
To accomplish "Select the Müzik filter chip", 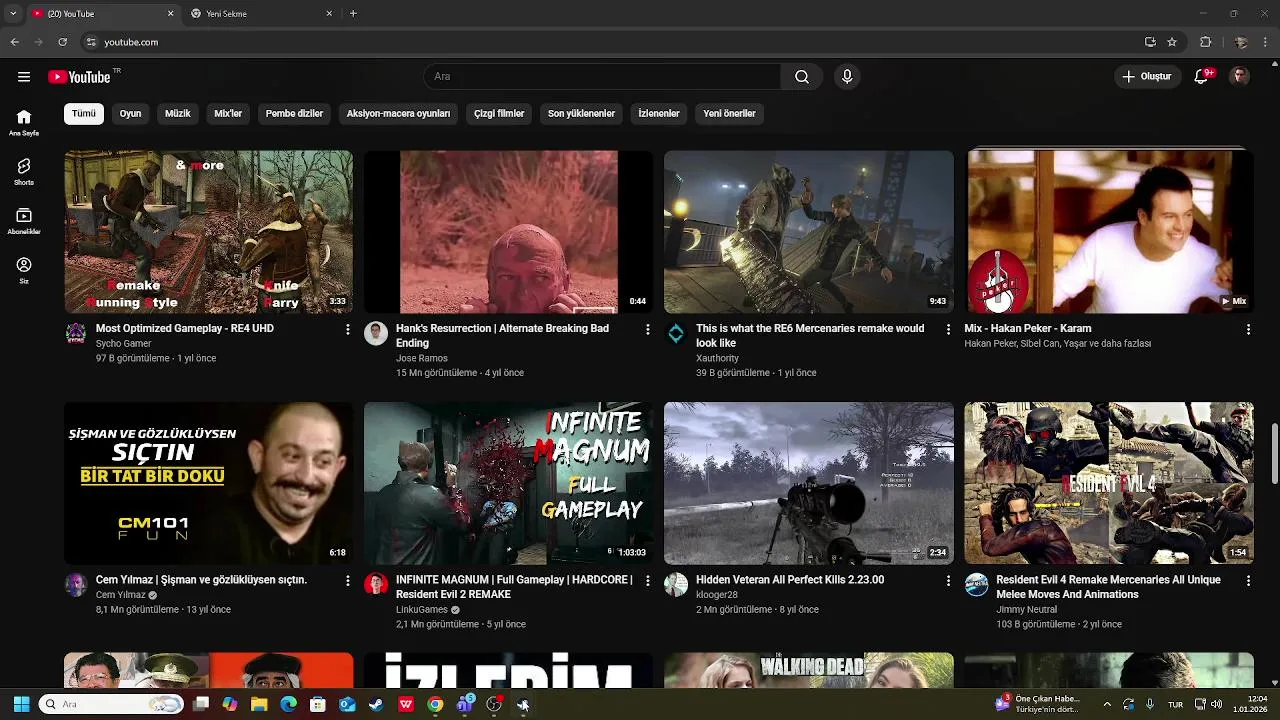I will tap(178, 114).
